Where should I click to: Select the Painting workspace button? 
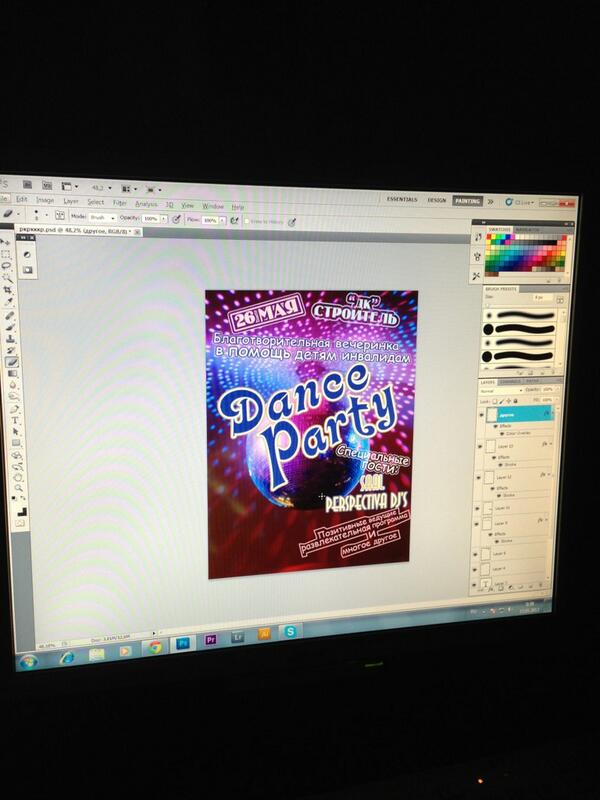468,202
